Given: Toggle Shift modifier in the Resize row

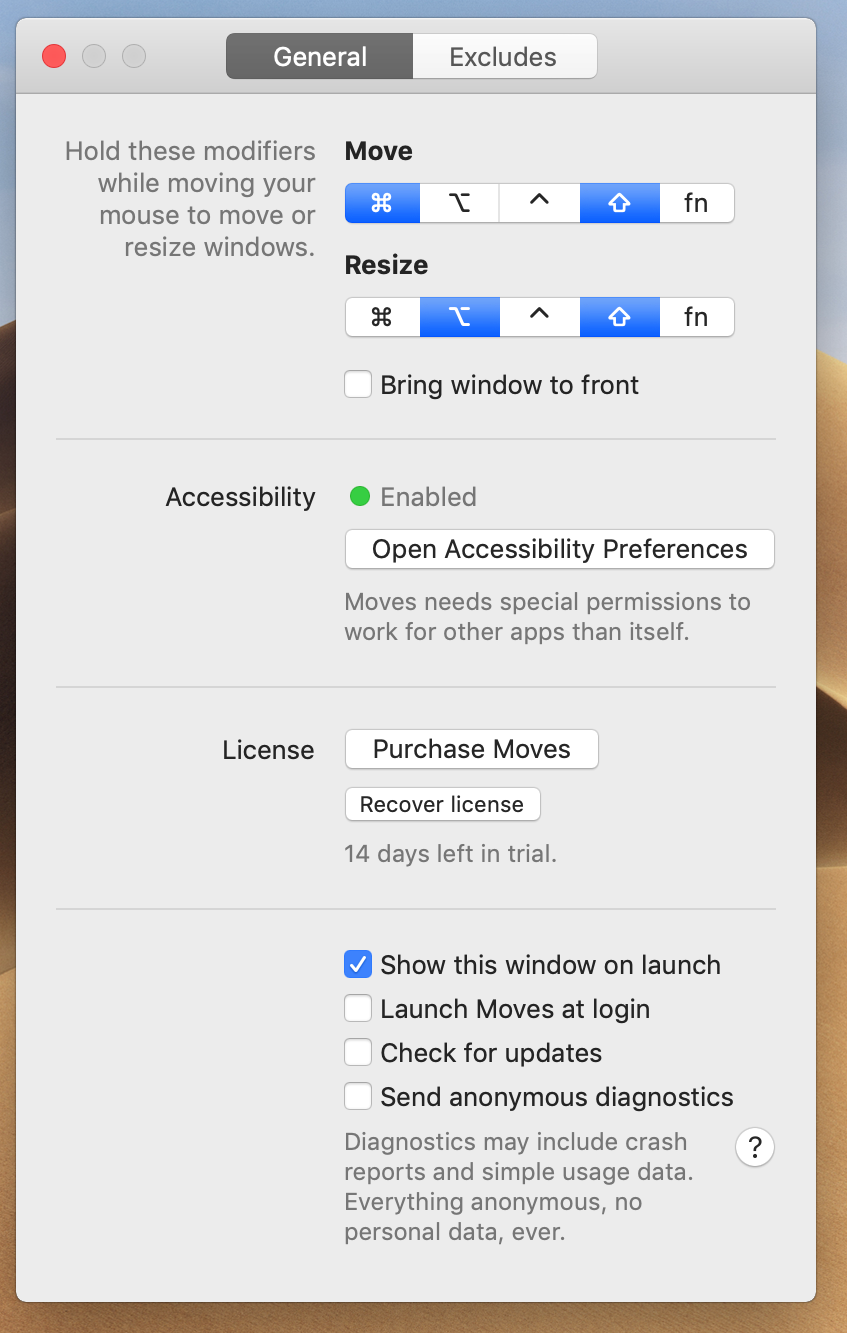Looking at the screenshot, I should [x=620, y=317].
